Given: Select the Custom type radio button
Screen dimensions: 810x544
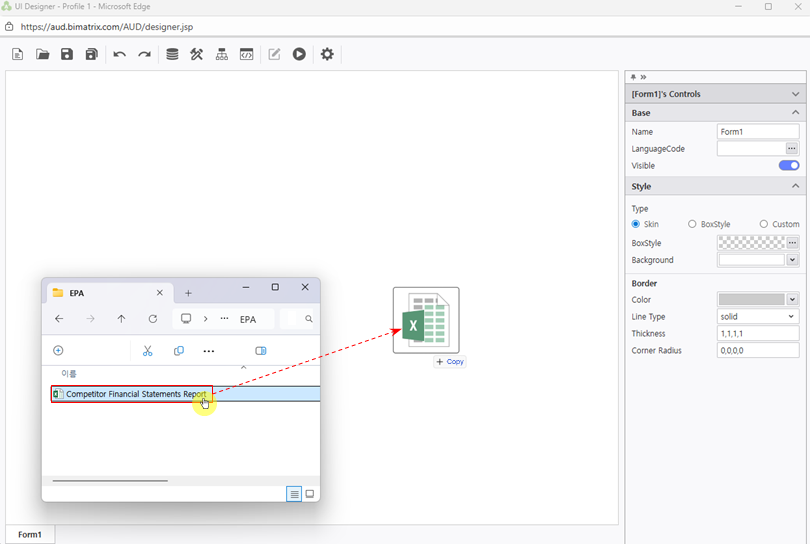Looking at the screenshot, I should (764, 224).
